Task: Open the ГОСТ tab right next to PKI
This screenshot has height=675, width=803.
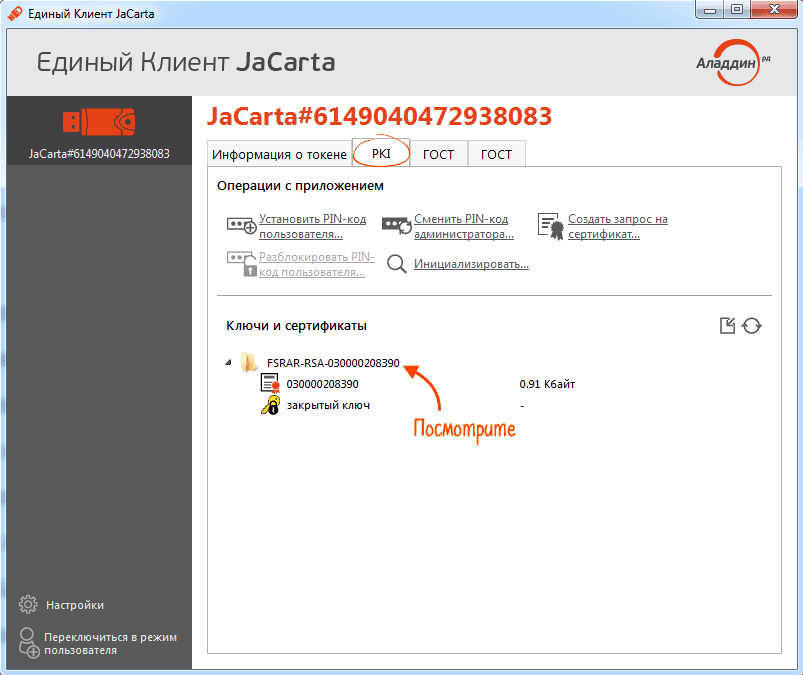Action: click(438, 154)
